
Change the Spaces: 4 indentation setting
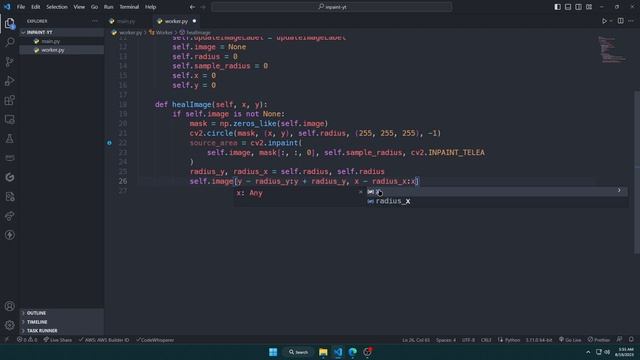[x=446, y=340]
